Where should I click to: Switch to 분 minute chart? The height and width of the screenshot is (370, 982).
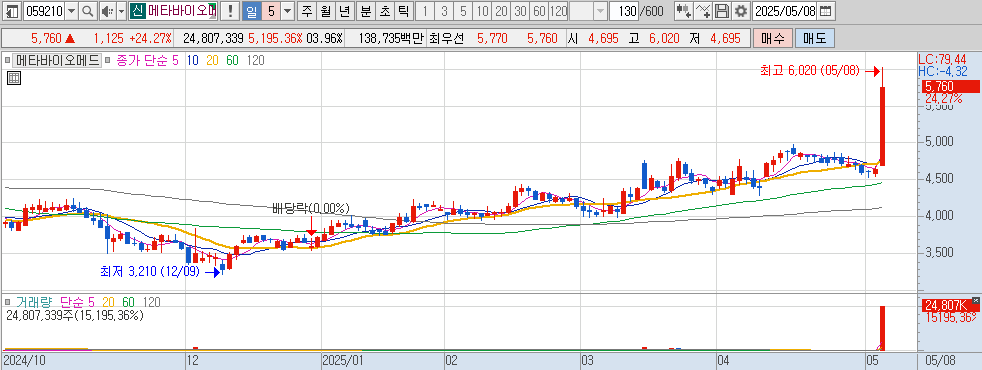365,11
